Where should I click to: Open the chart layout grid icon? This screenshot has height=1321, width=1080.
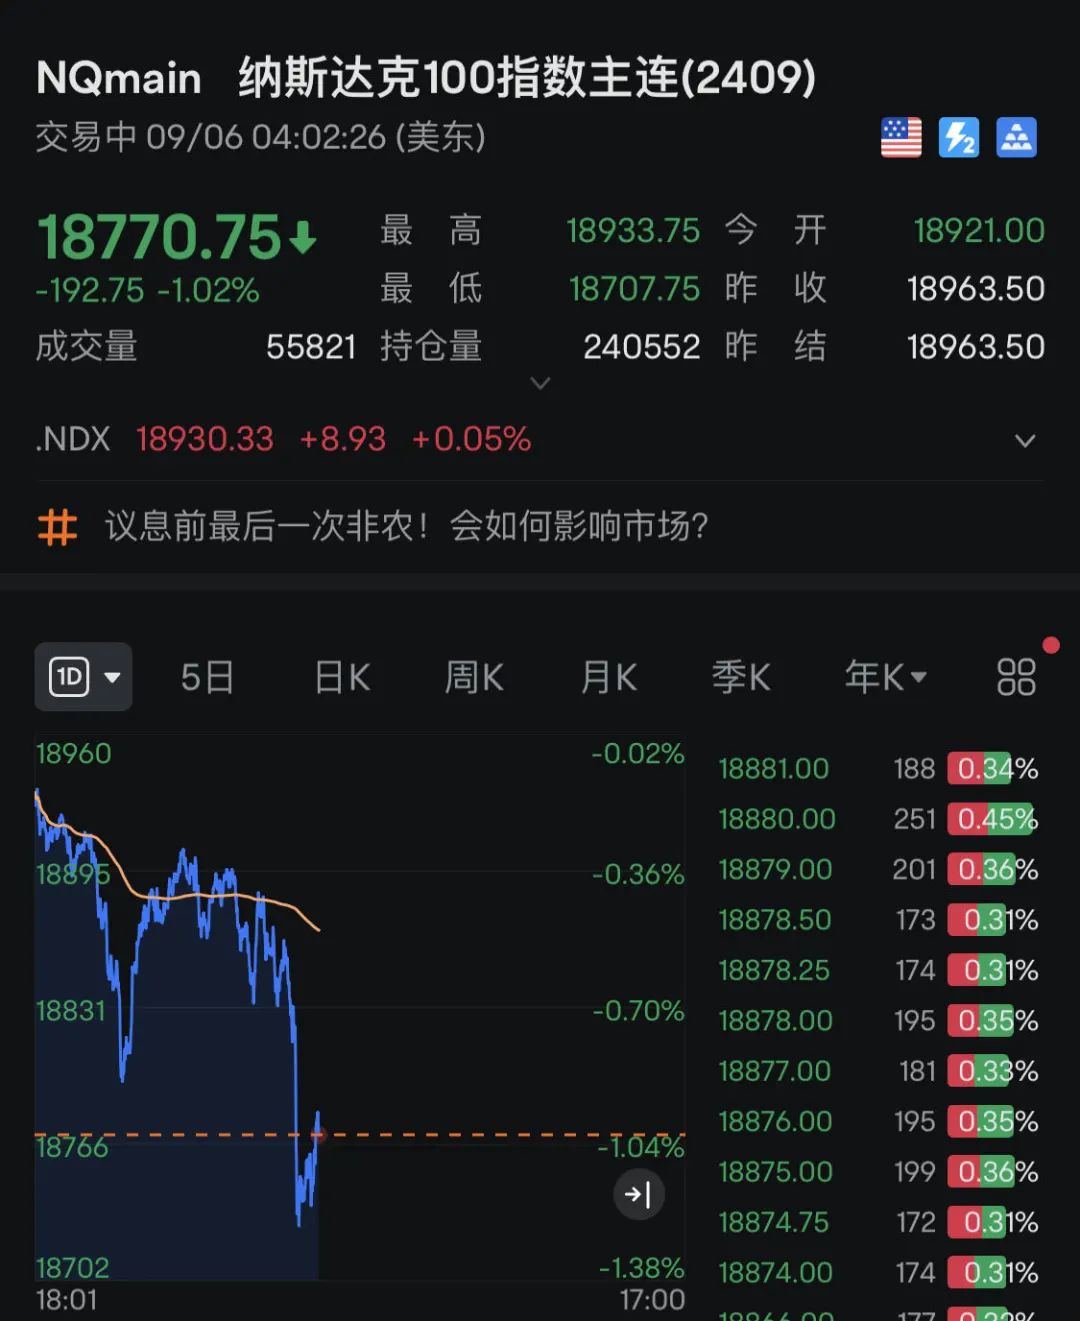coord(1016,677)
